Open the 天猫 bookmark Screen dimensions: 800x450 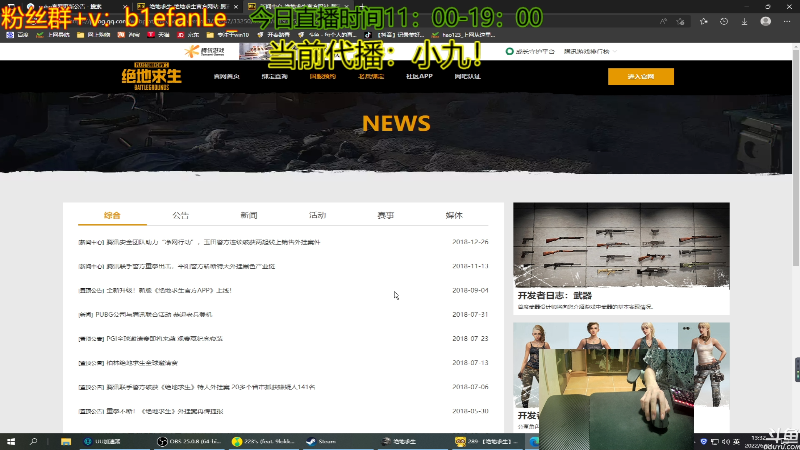coord(158,35)
